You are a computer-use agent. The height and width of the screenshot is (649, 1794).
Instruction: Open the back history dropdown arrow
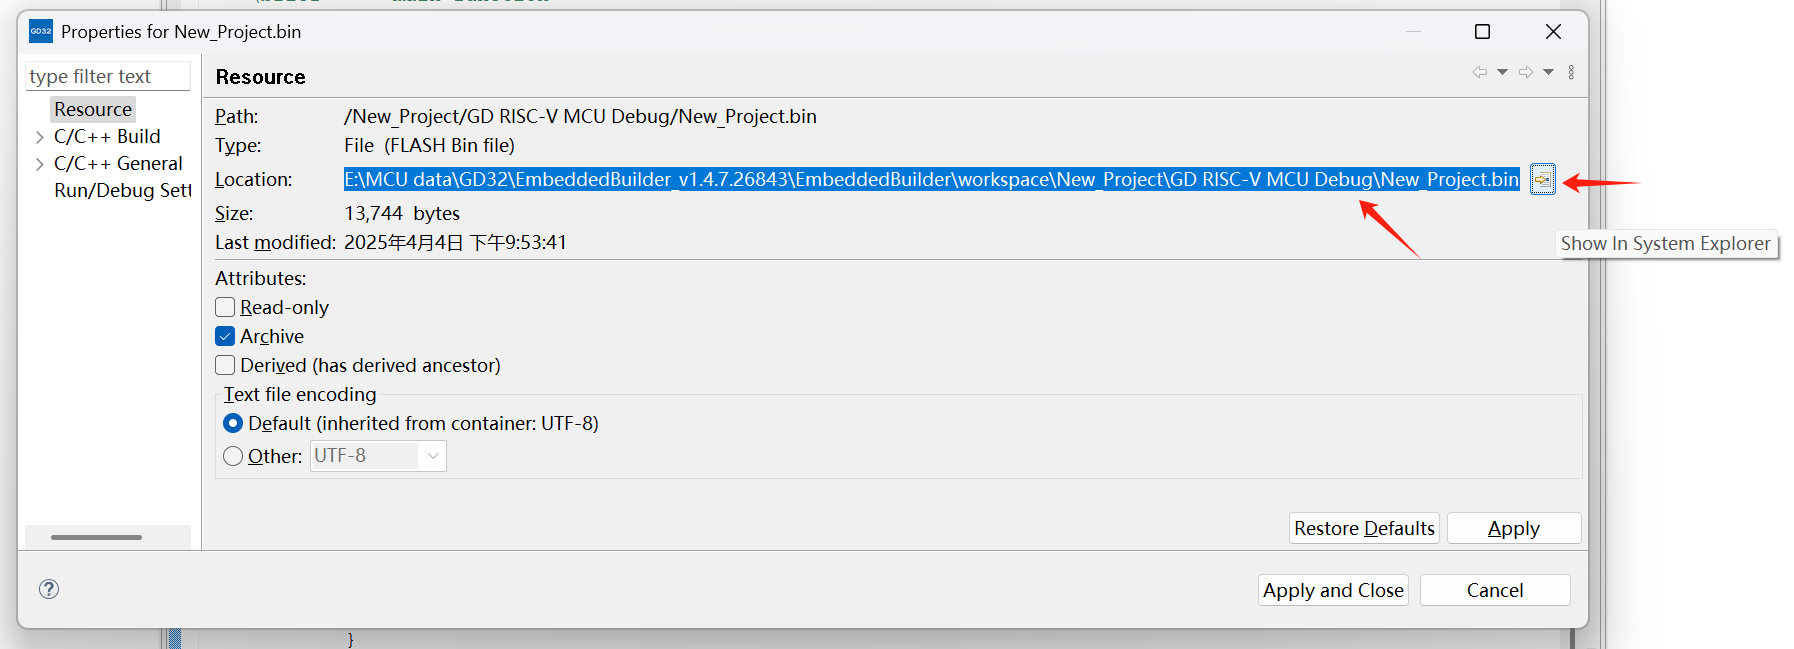coord(1502,72)
